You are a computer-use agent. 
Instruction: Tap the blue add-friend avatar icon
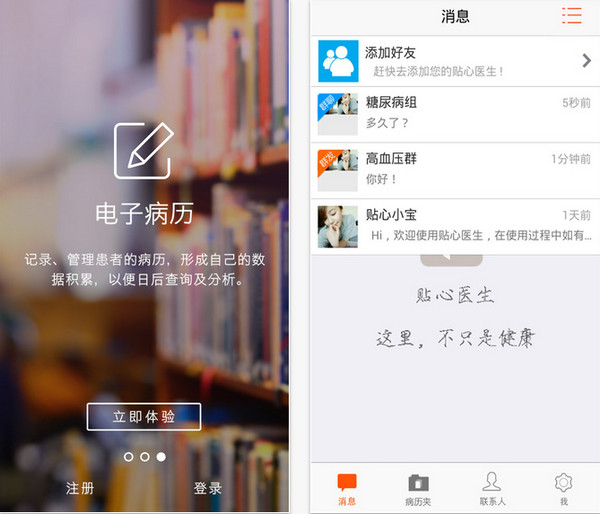[x=338, y=61]
